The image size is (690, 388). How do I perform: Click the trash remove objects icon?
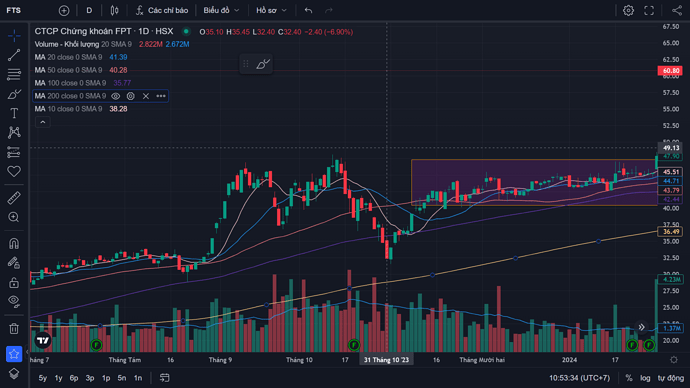14,328
